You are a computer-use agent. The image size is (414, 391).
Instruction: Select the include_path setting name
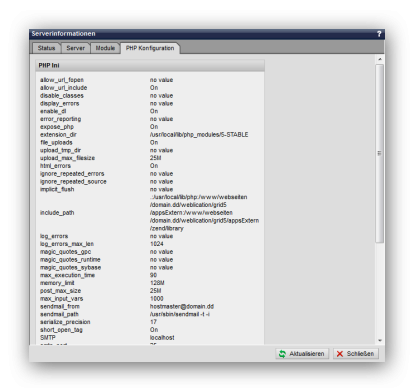coord(57,213)
